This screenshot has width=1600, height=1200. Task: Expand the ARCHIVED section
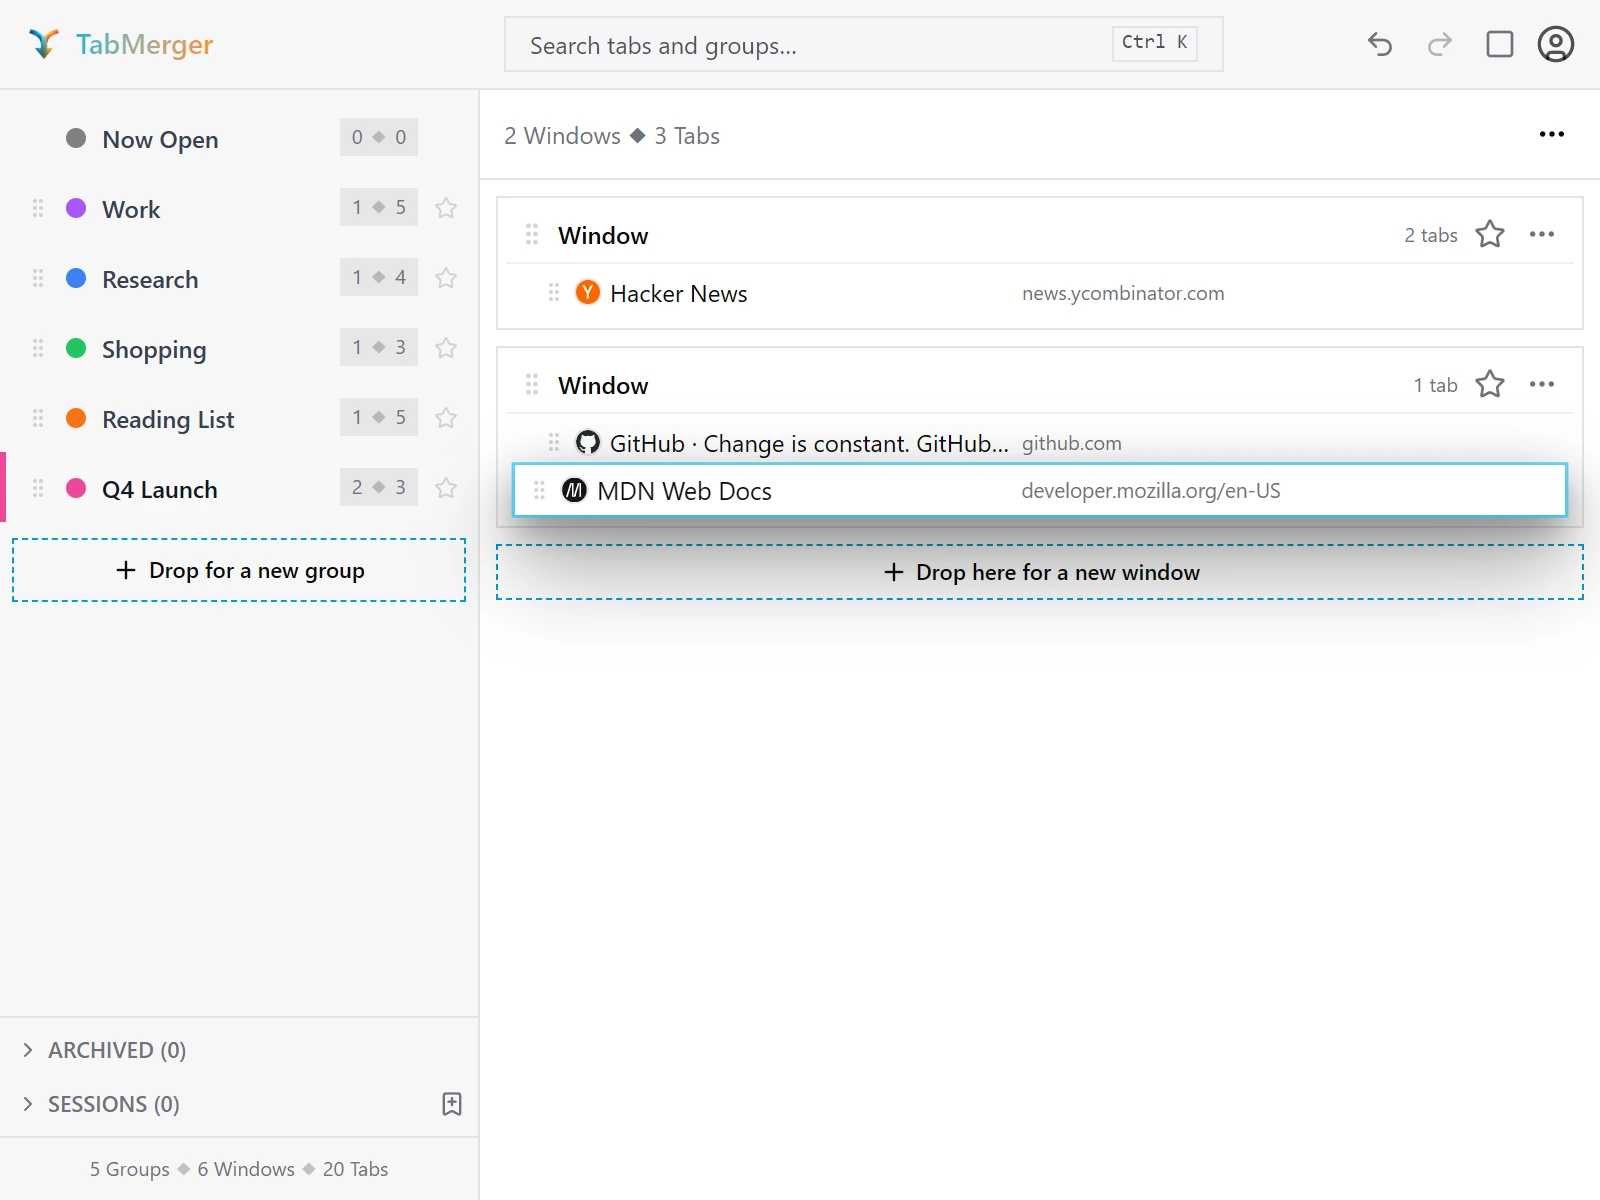tap(105, 1050)
